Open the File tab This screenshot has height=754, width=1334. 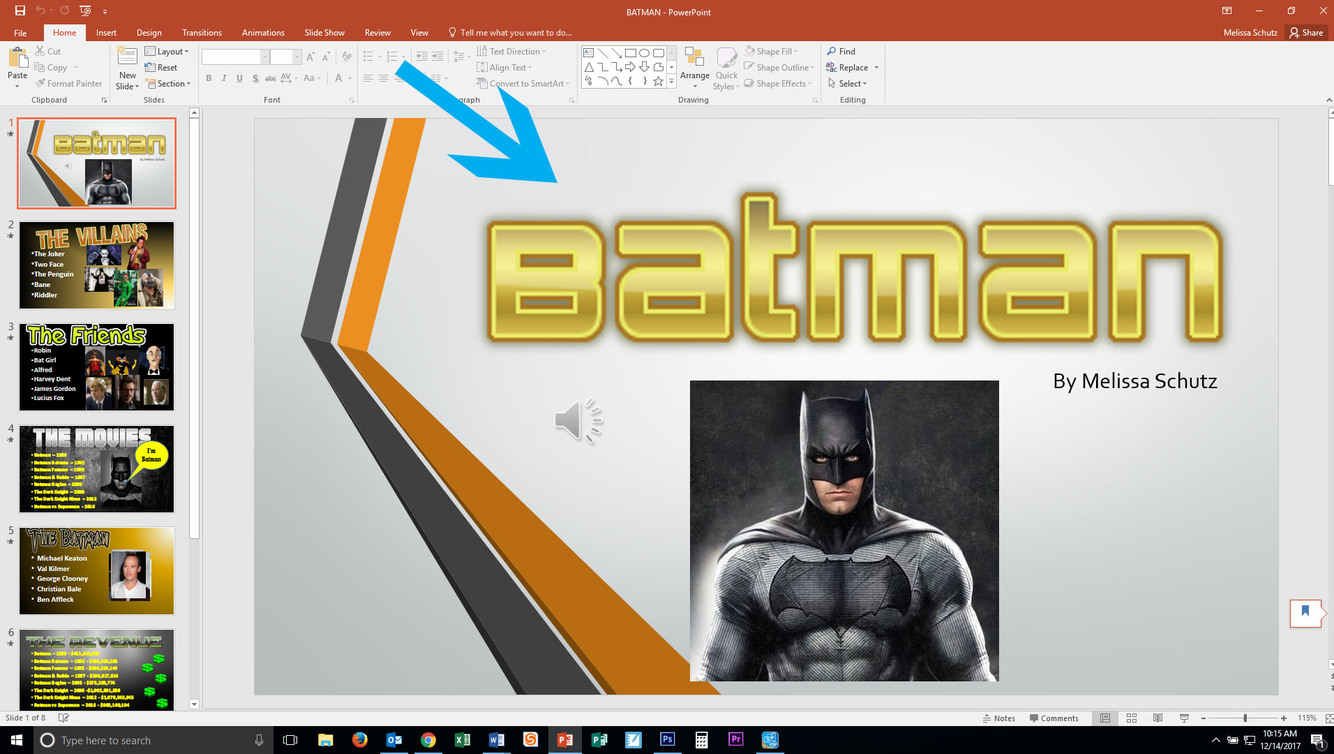pyautogui.click(x=20, y=33)
